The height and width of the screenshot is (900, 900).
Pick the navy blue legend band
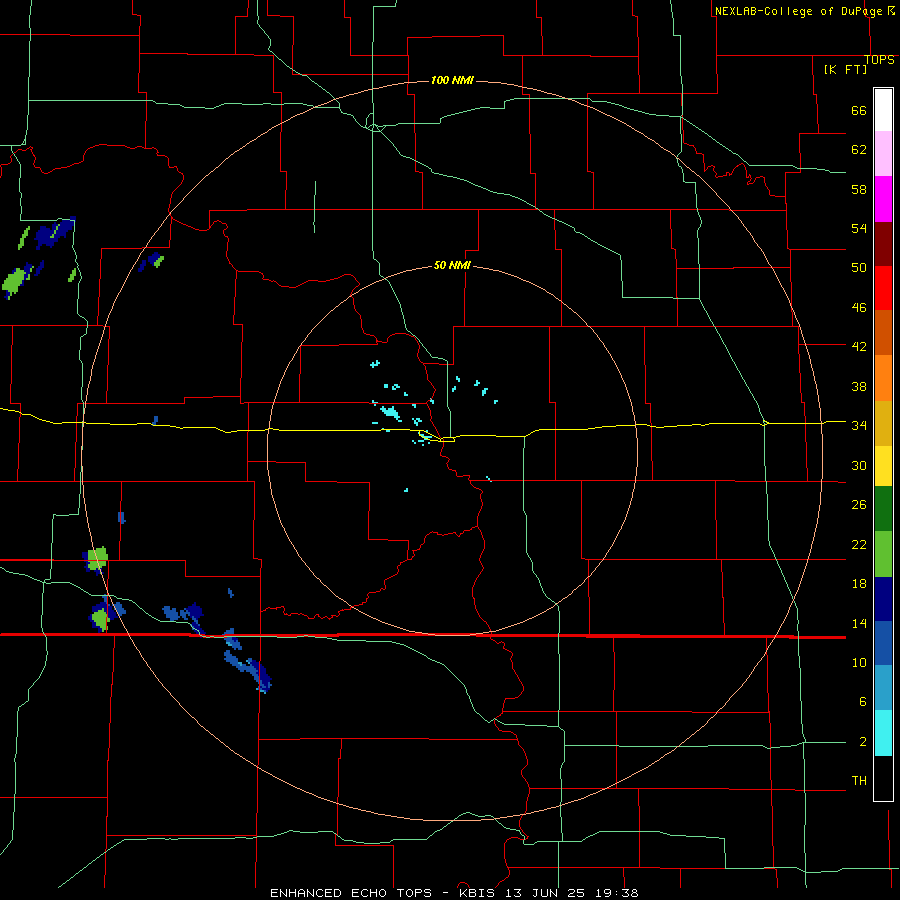point(883,599)
